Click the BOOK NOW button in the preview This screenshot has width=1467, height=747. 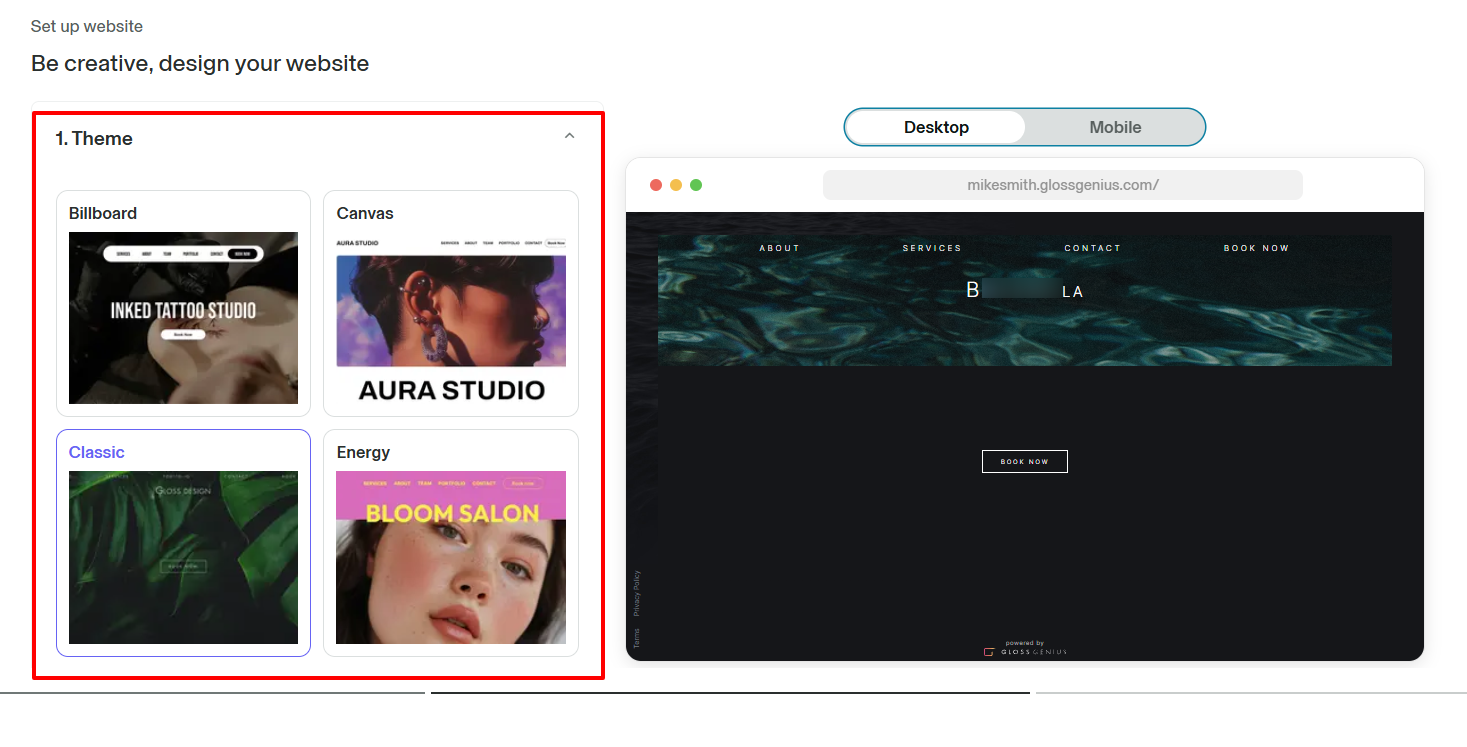click(x=1024, y=461)
